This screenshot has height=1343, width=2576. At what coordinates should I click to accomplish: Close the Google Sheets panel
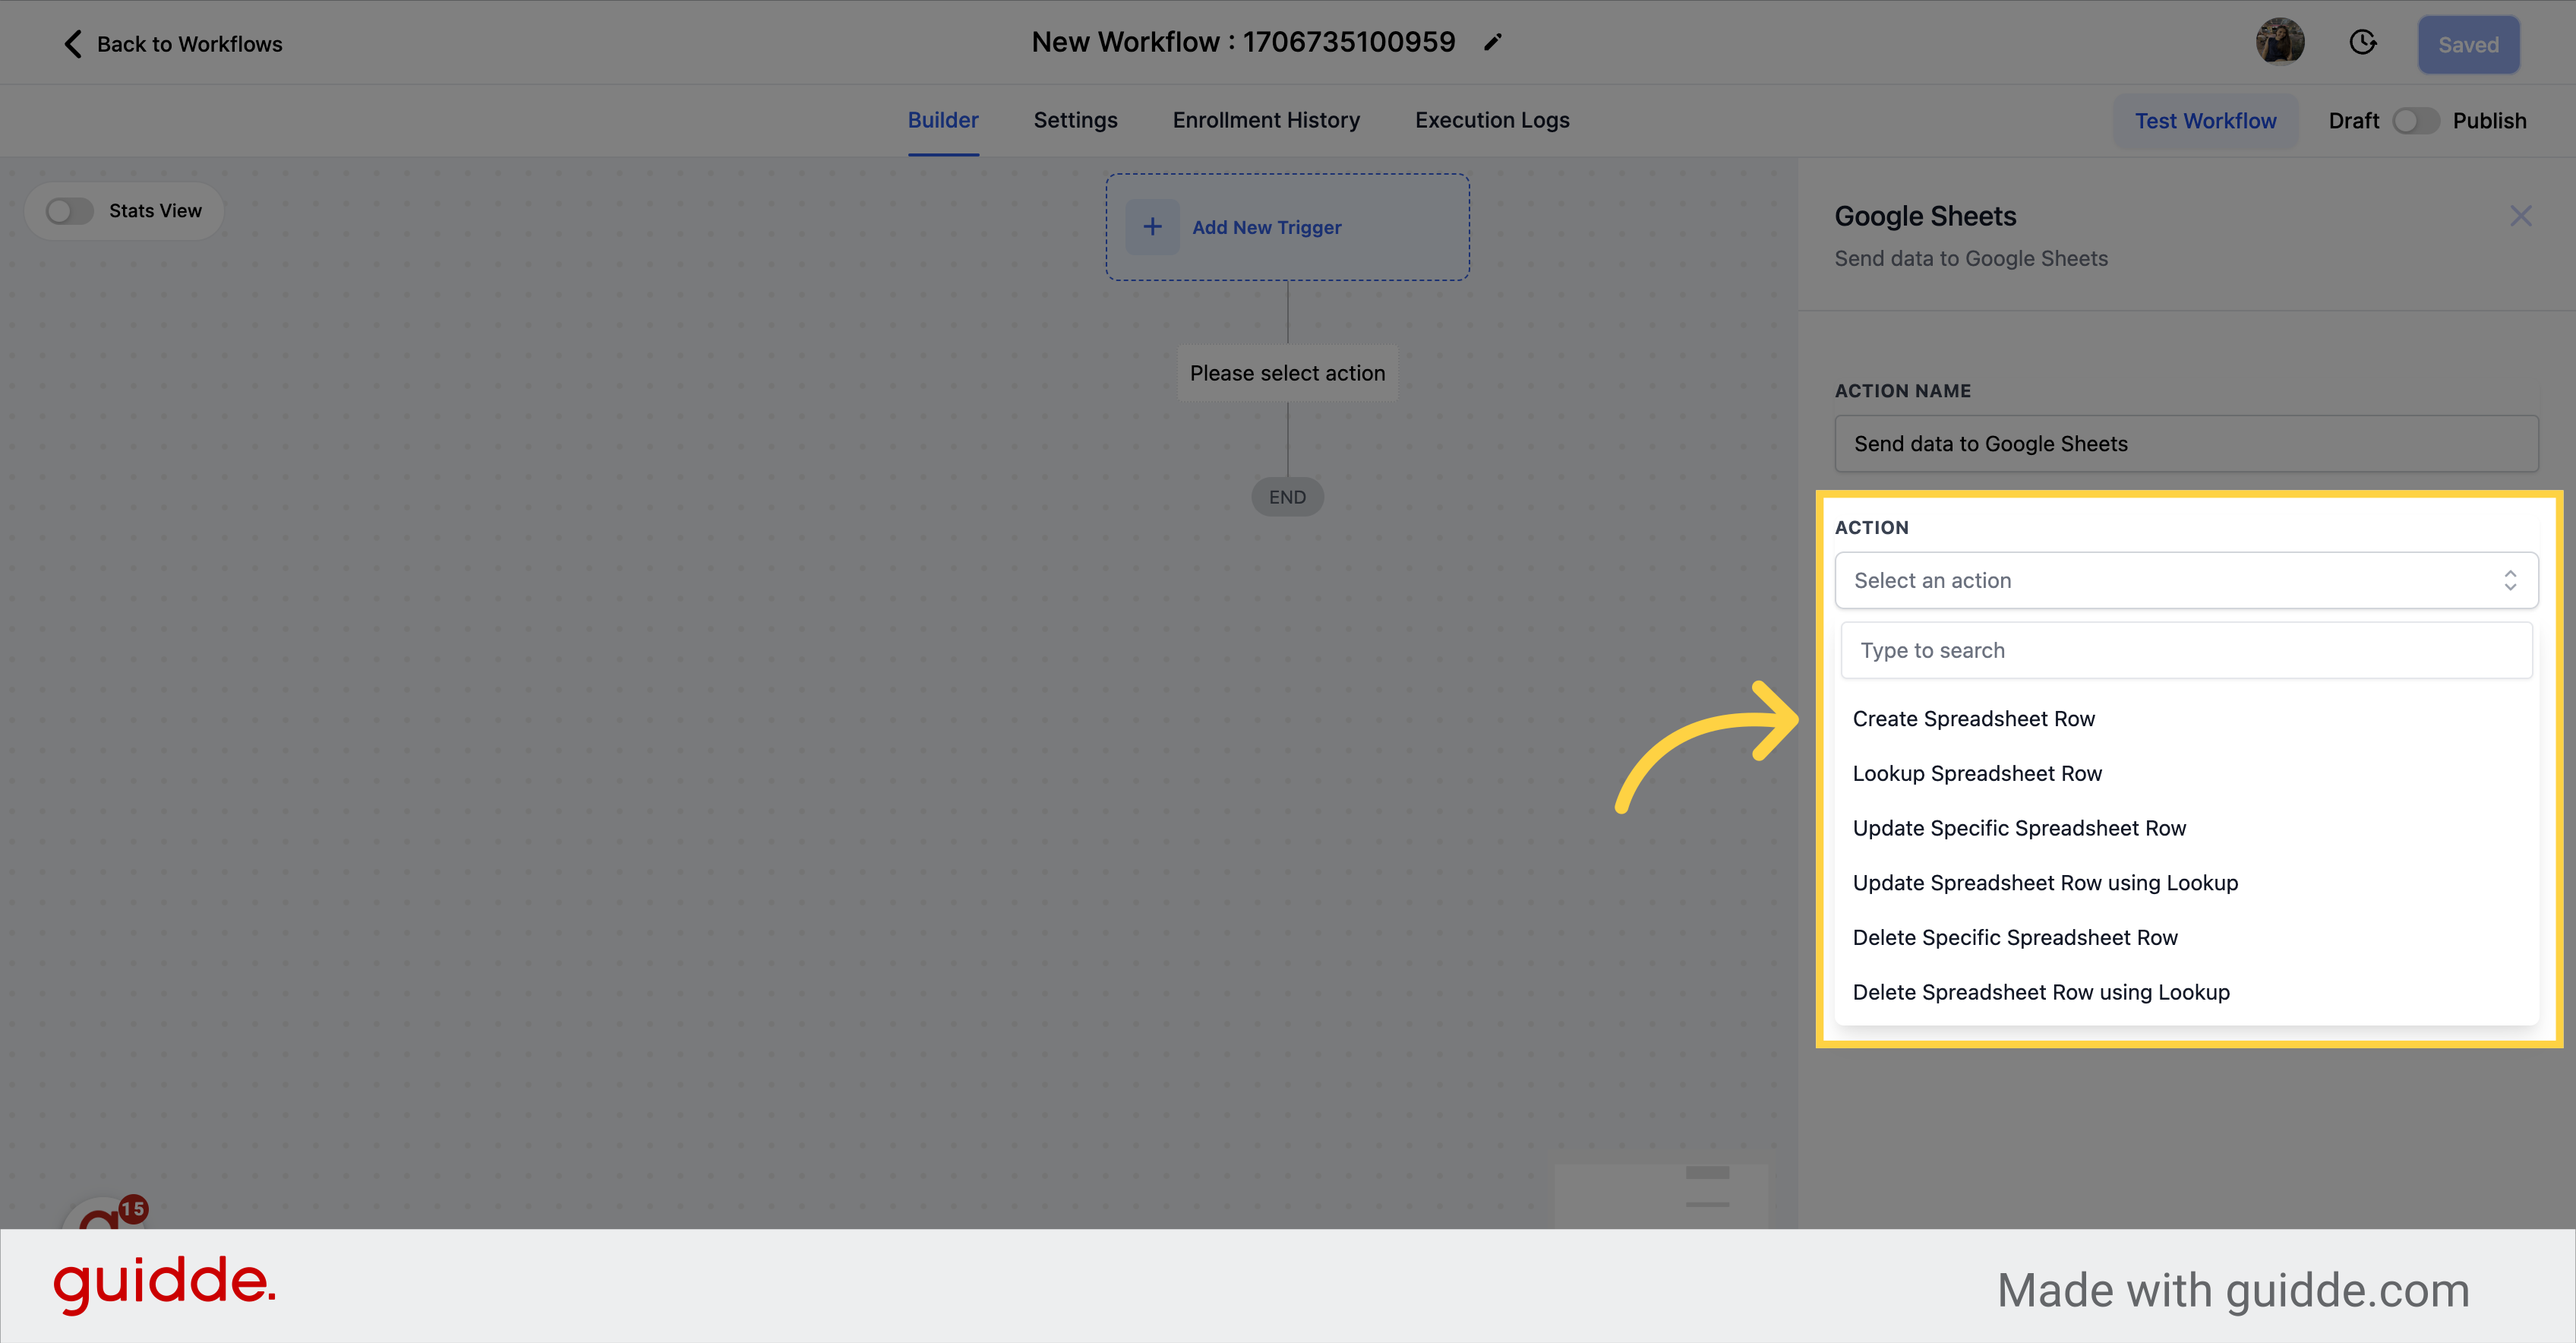[x=2520, y=216]
